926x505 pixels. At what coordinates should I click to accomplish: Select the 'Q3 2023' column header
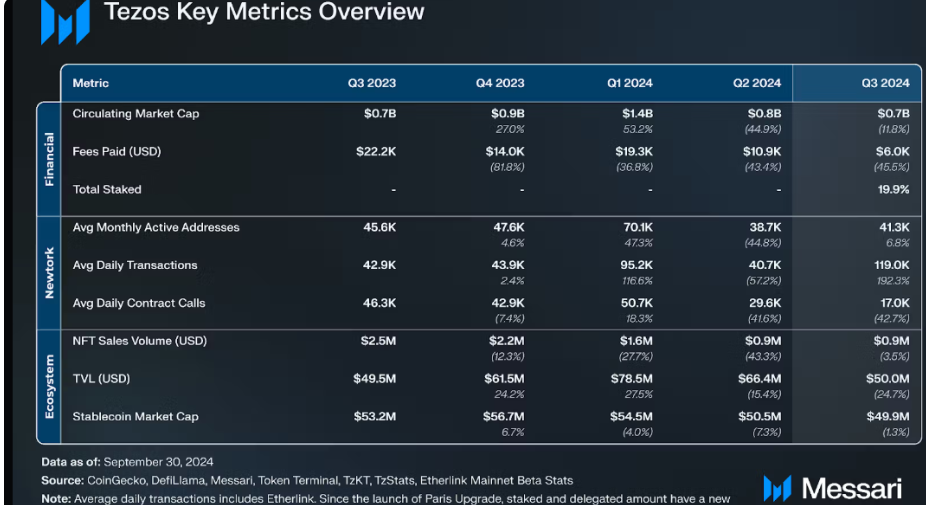(371, 83)
